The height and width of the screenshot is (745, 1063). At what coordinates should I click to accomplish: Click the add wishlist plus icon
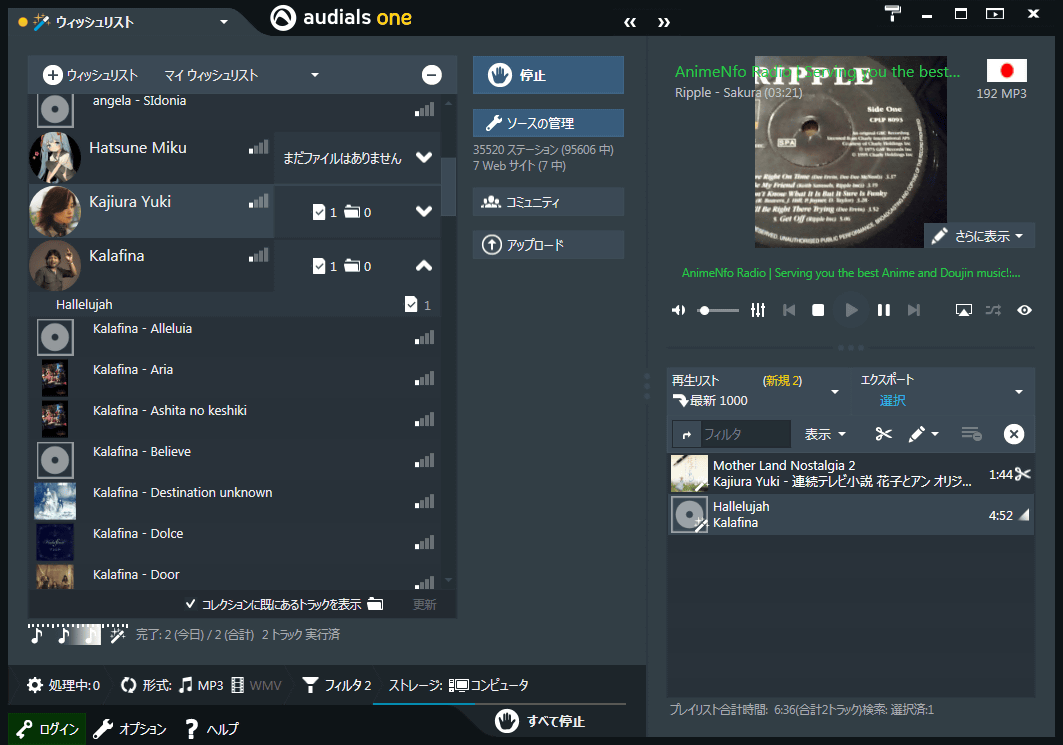[x=52, y=75]
